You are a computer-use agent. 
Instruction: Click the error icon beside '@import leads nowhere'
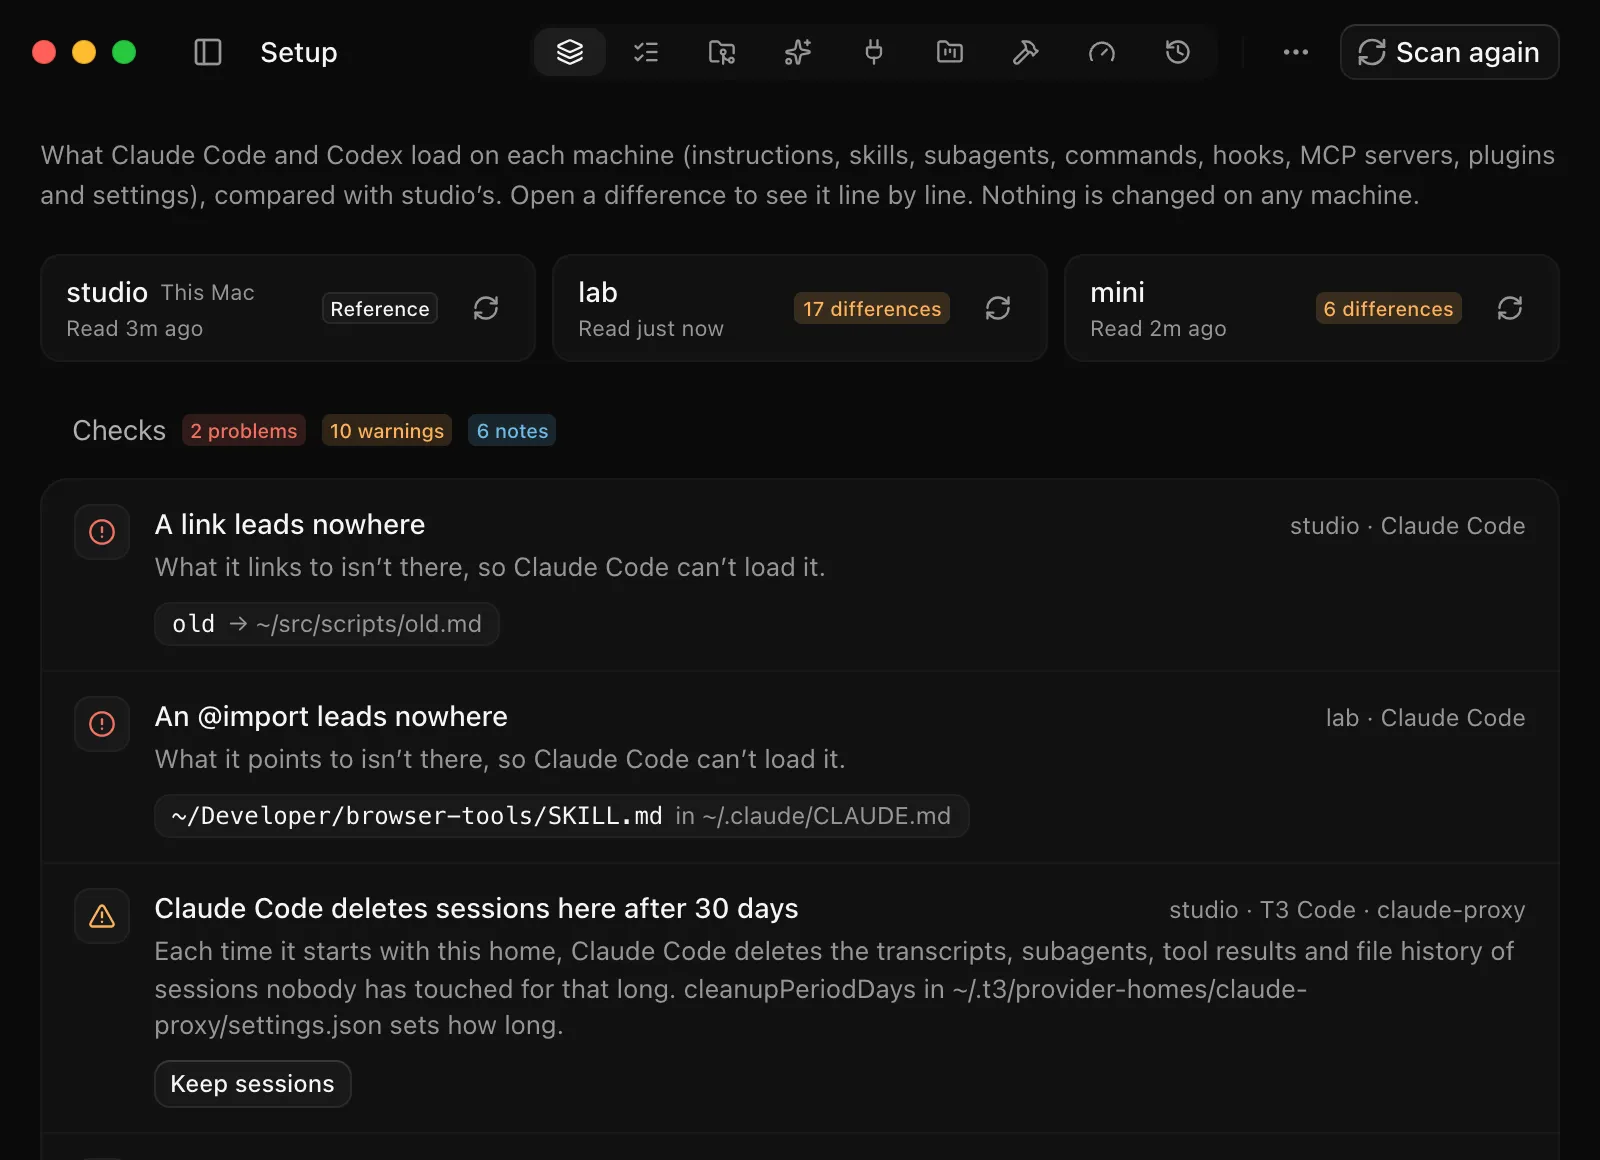pyautogui.click(x=102, y=724)
